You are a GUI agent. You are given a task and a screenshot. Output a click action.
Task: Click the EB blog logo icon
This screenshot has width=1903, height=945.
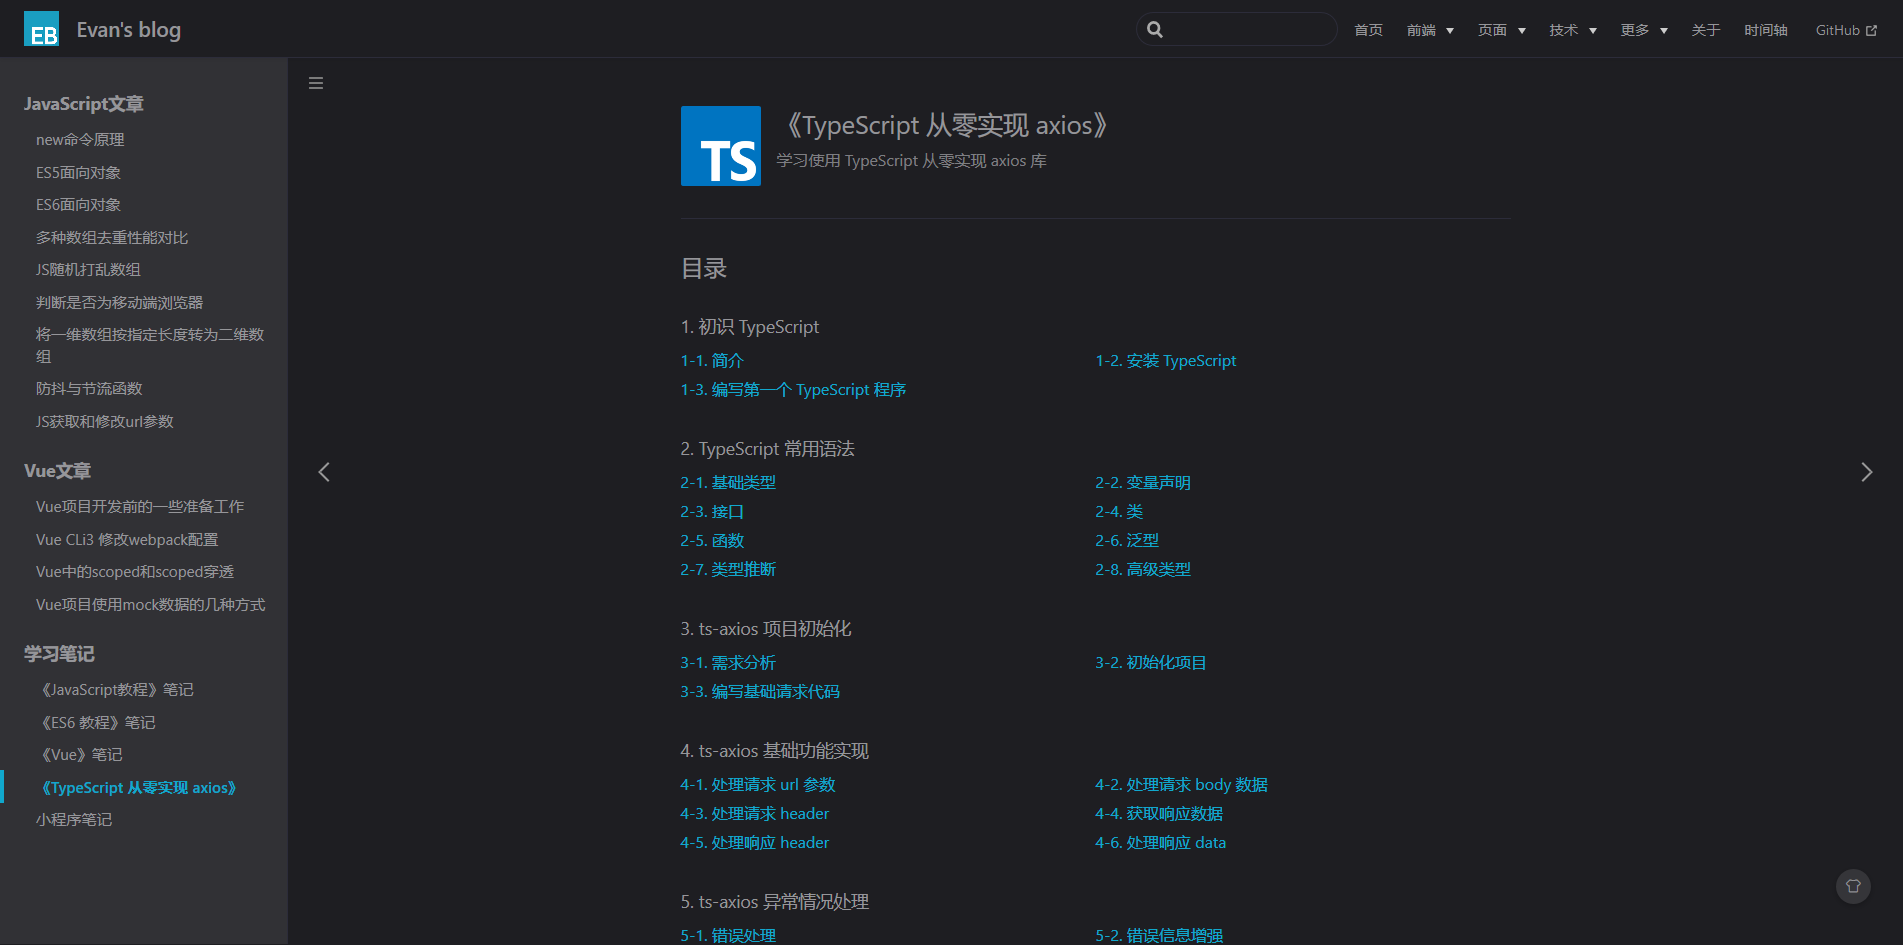click(x=41, y=29)
